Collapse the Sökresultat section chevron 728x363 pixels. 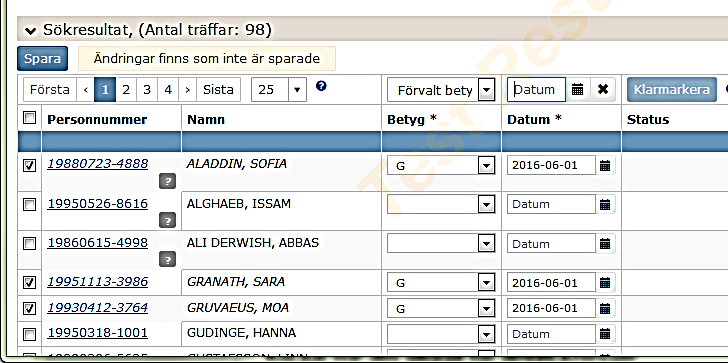(31, 31)
